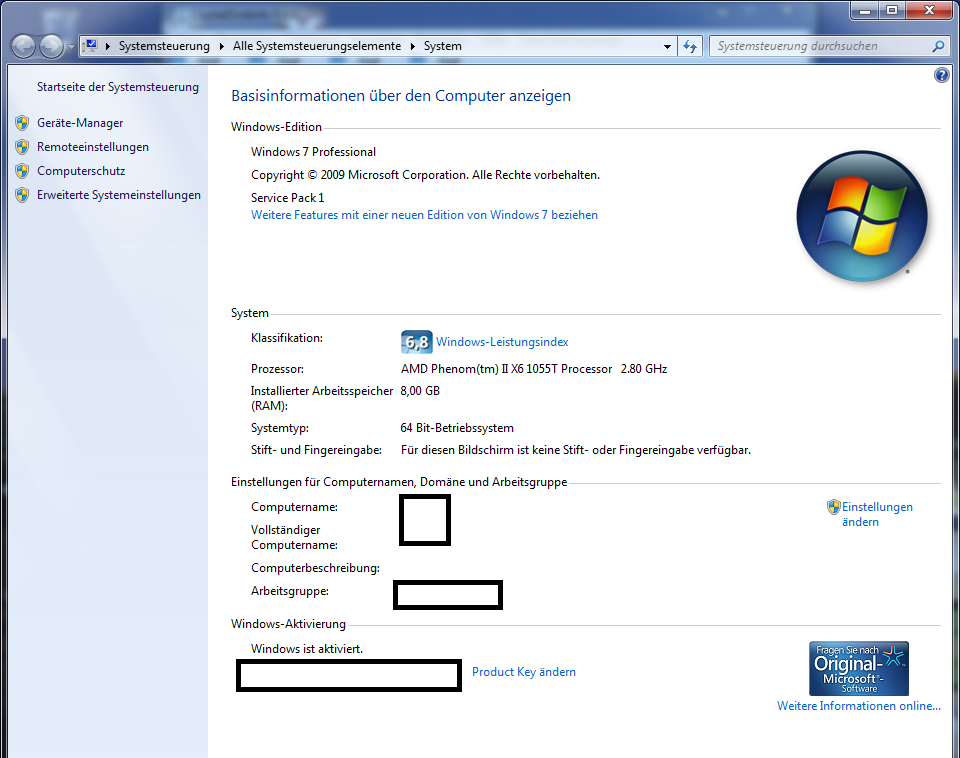This screenshot has width=960, height=758.
Task: Click the shield icon beside Erweiterte Systemeinstellungen
Action: pos(22,195)
